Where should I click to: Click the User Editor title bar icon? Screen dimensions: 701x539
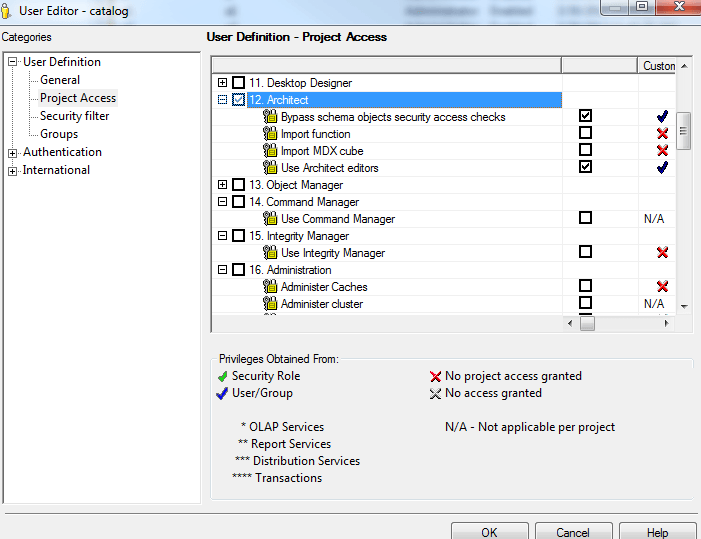(6, 11)
